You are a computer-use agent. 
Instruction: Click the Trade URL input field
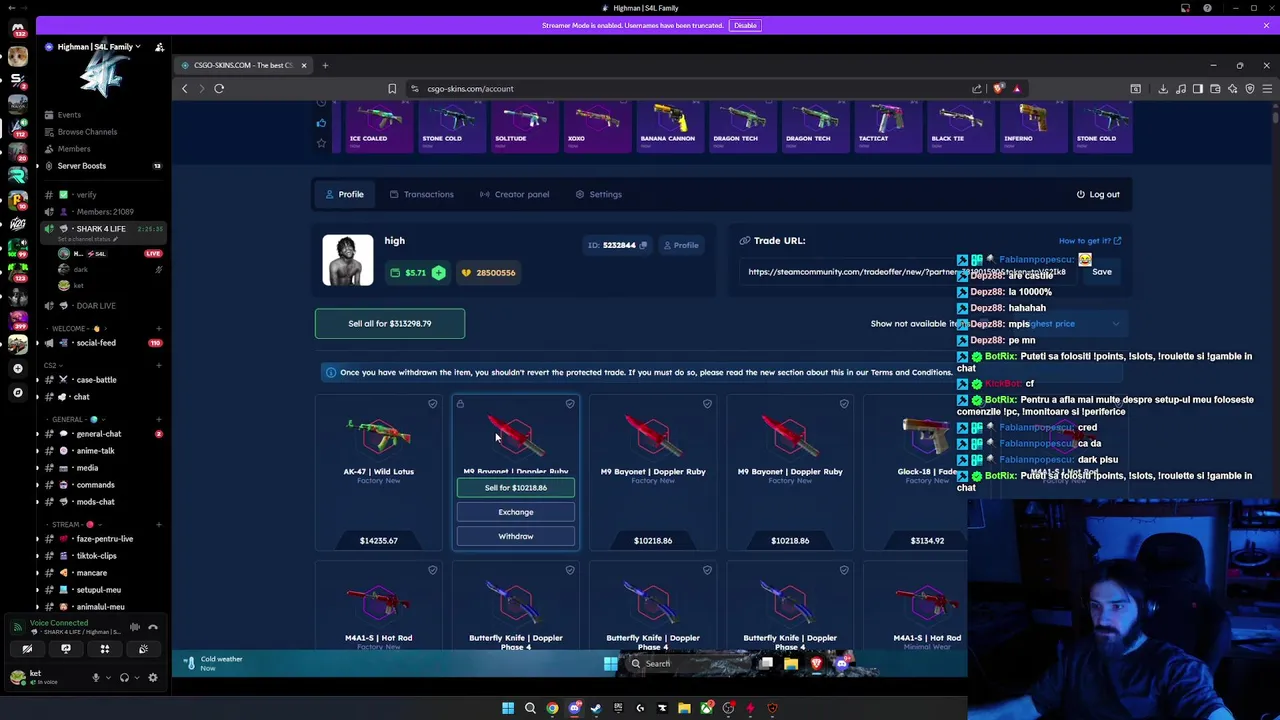(908, 272)
